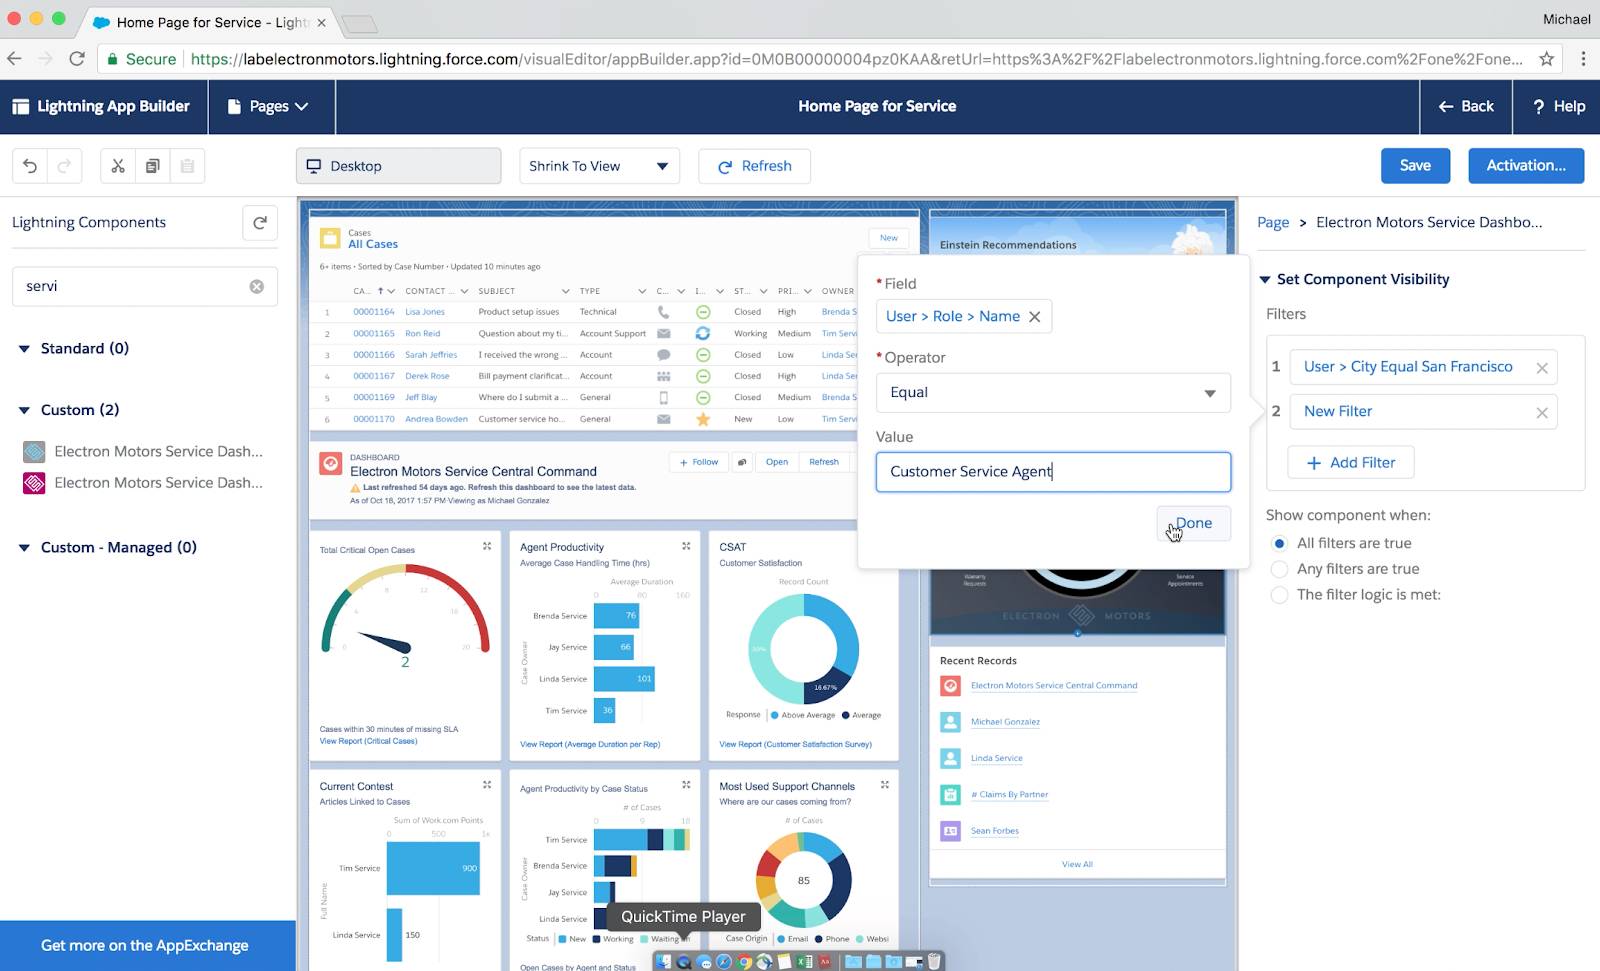This screenshot has width=1600, height=971.
Task: Click Open button on dashboard header
Action: tap(777, 462)
